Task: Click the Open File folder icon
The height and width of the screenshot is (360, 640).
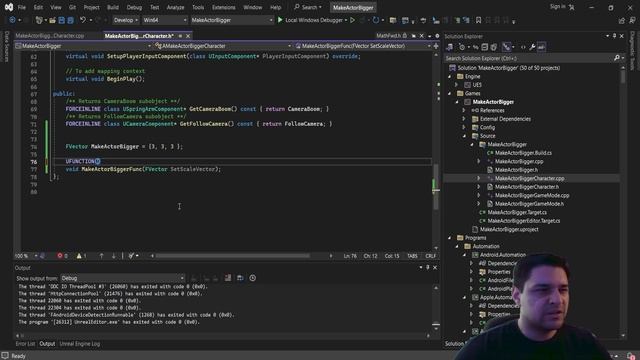Action: pyautogui.click(x=52, y=20)
